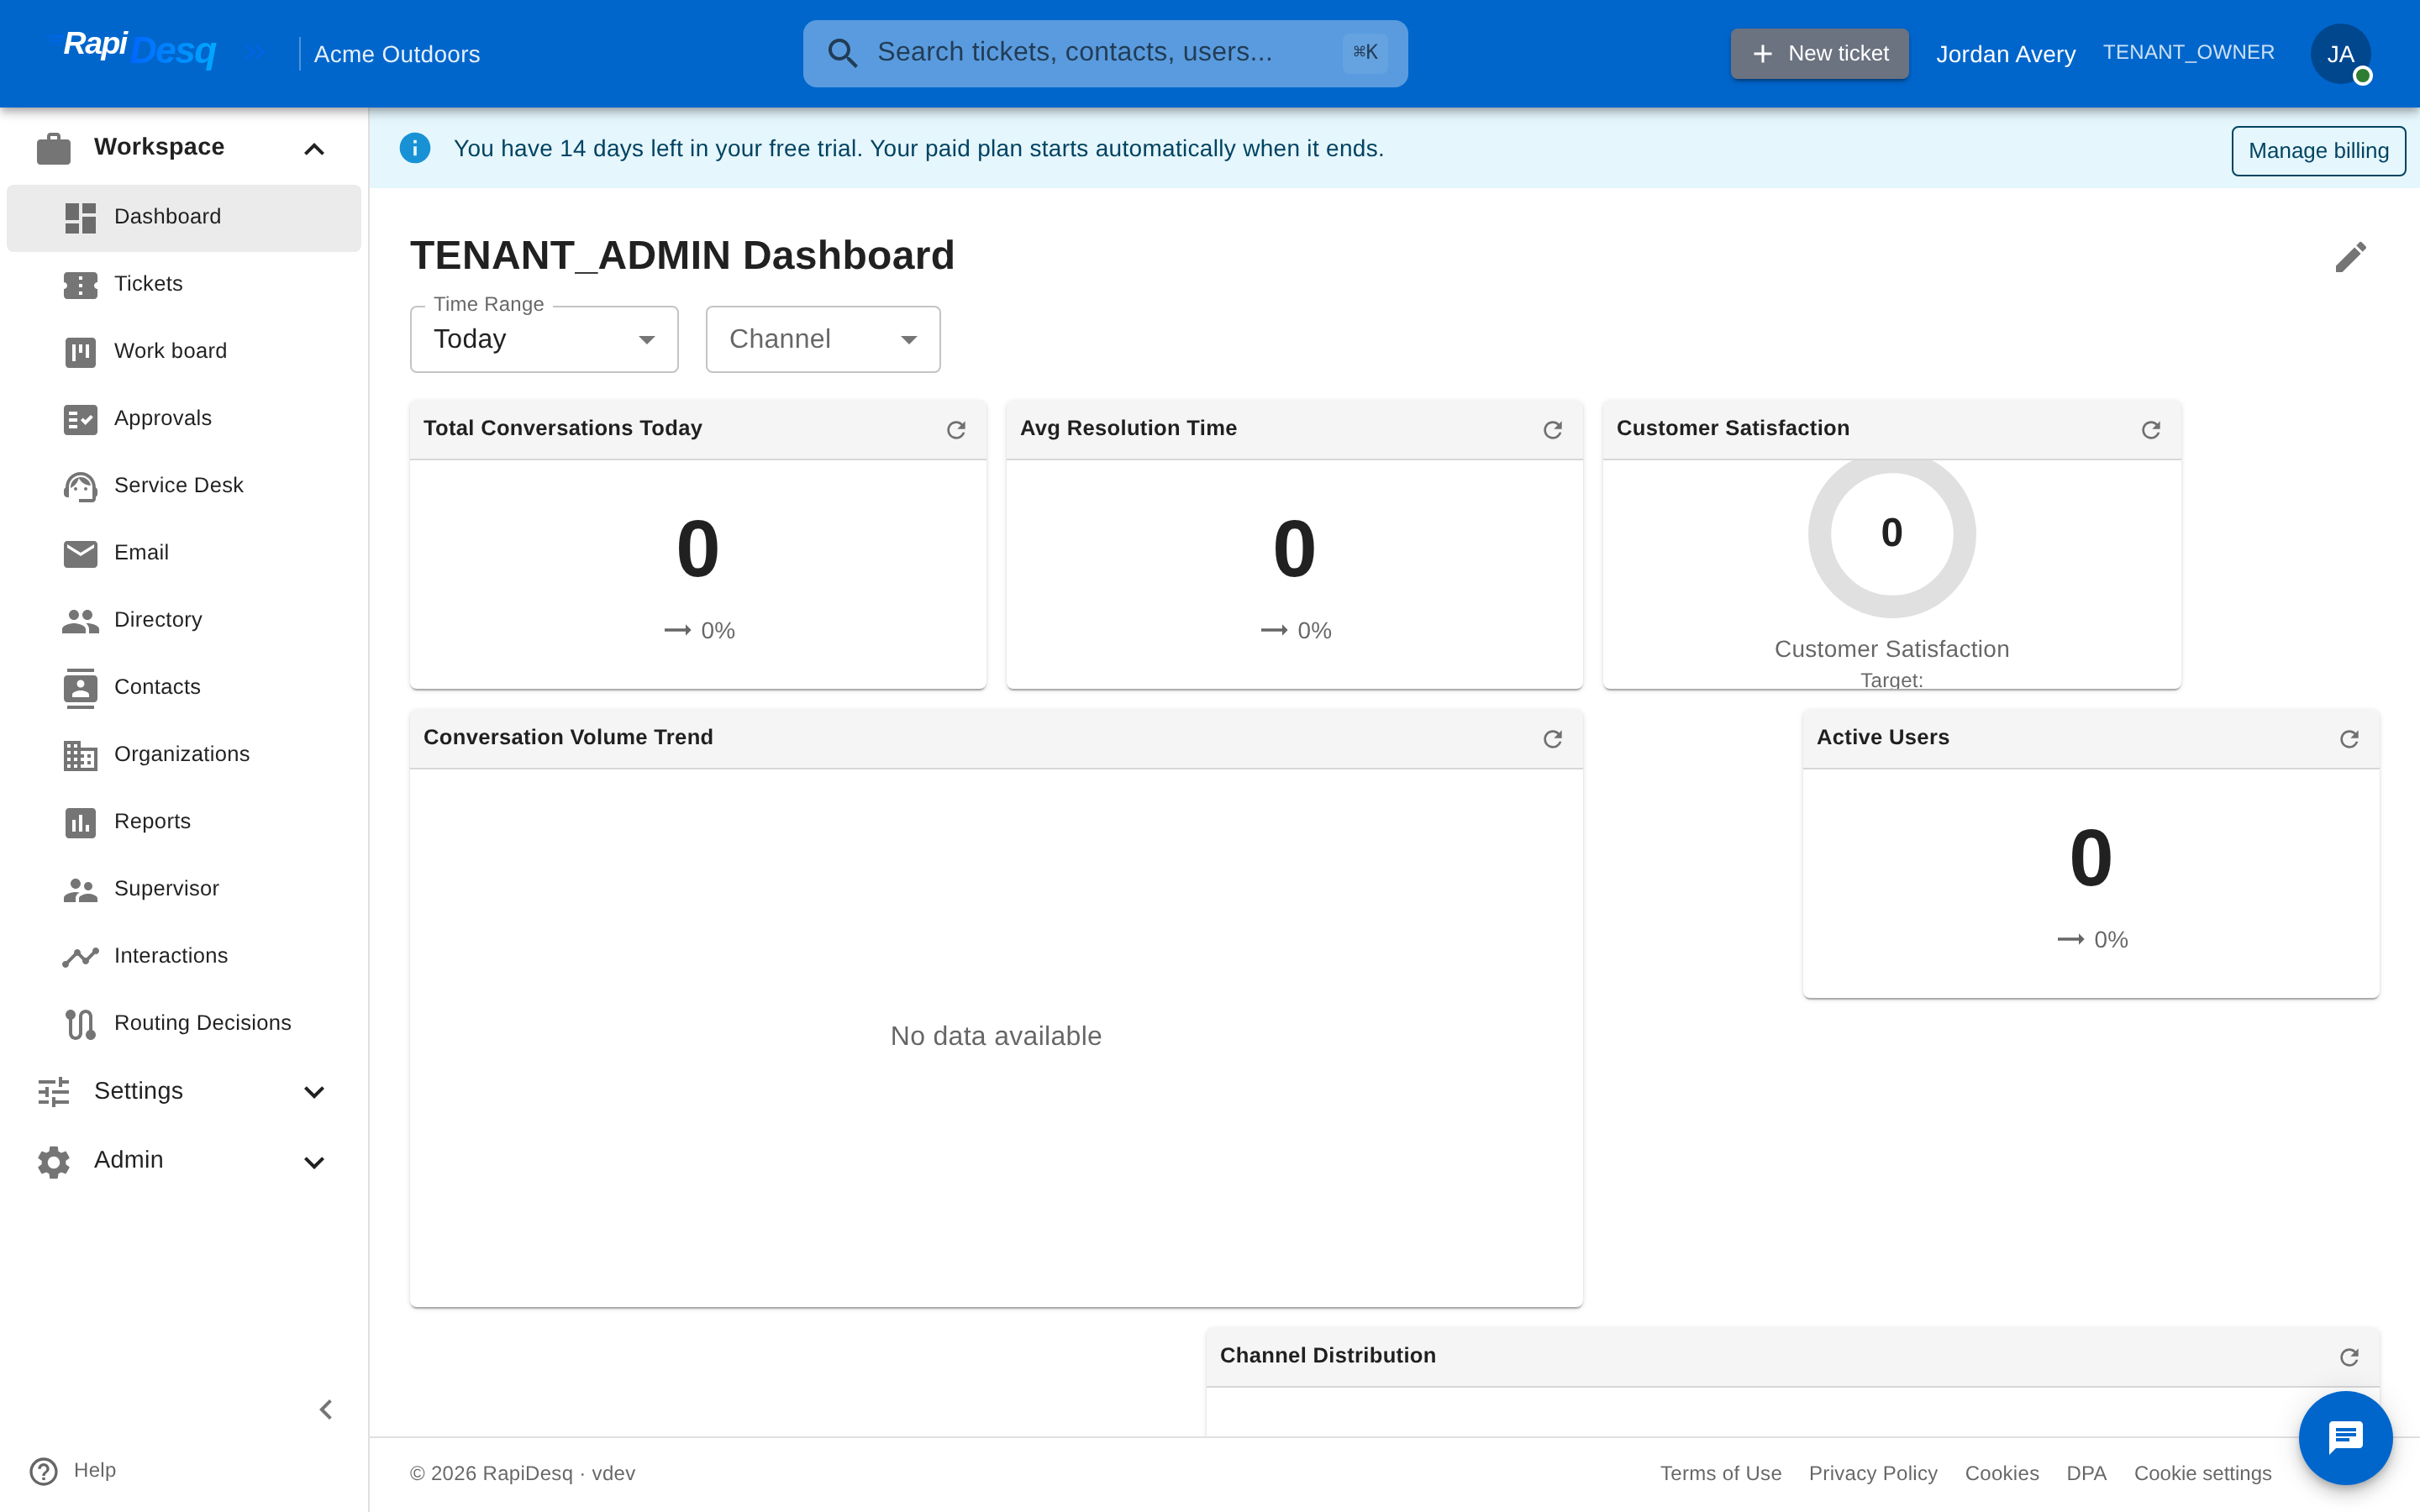Click the JA user avatar

[x=2340, y=54]
